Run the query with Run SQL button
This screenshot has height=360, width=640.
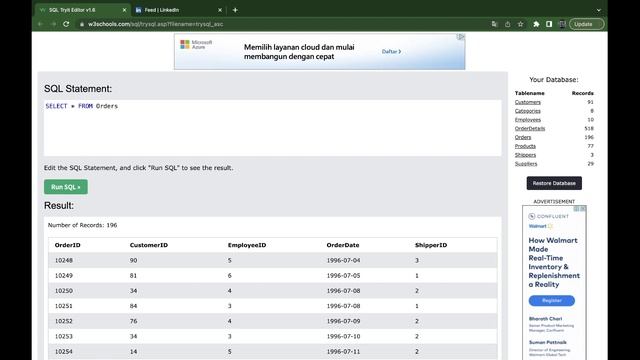[x=66, y=187]
